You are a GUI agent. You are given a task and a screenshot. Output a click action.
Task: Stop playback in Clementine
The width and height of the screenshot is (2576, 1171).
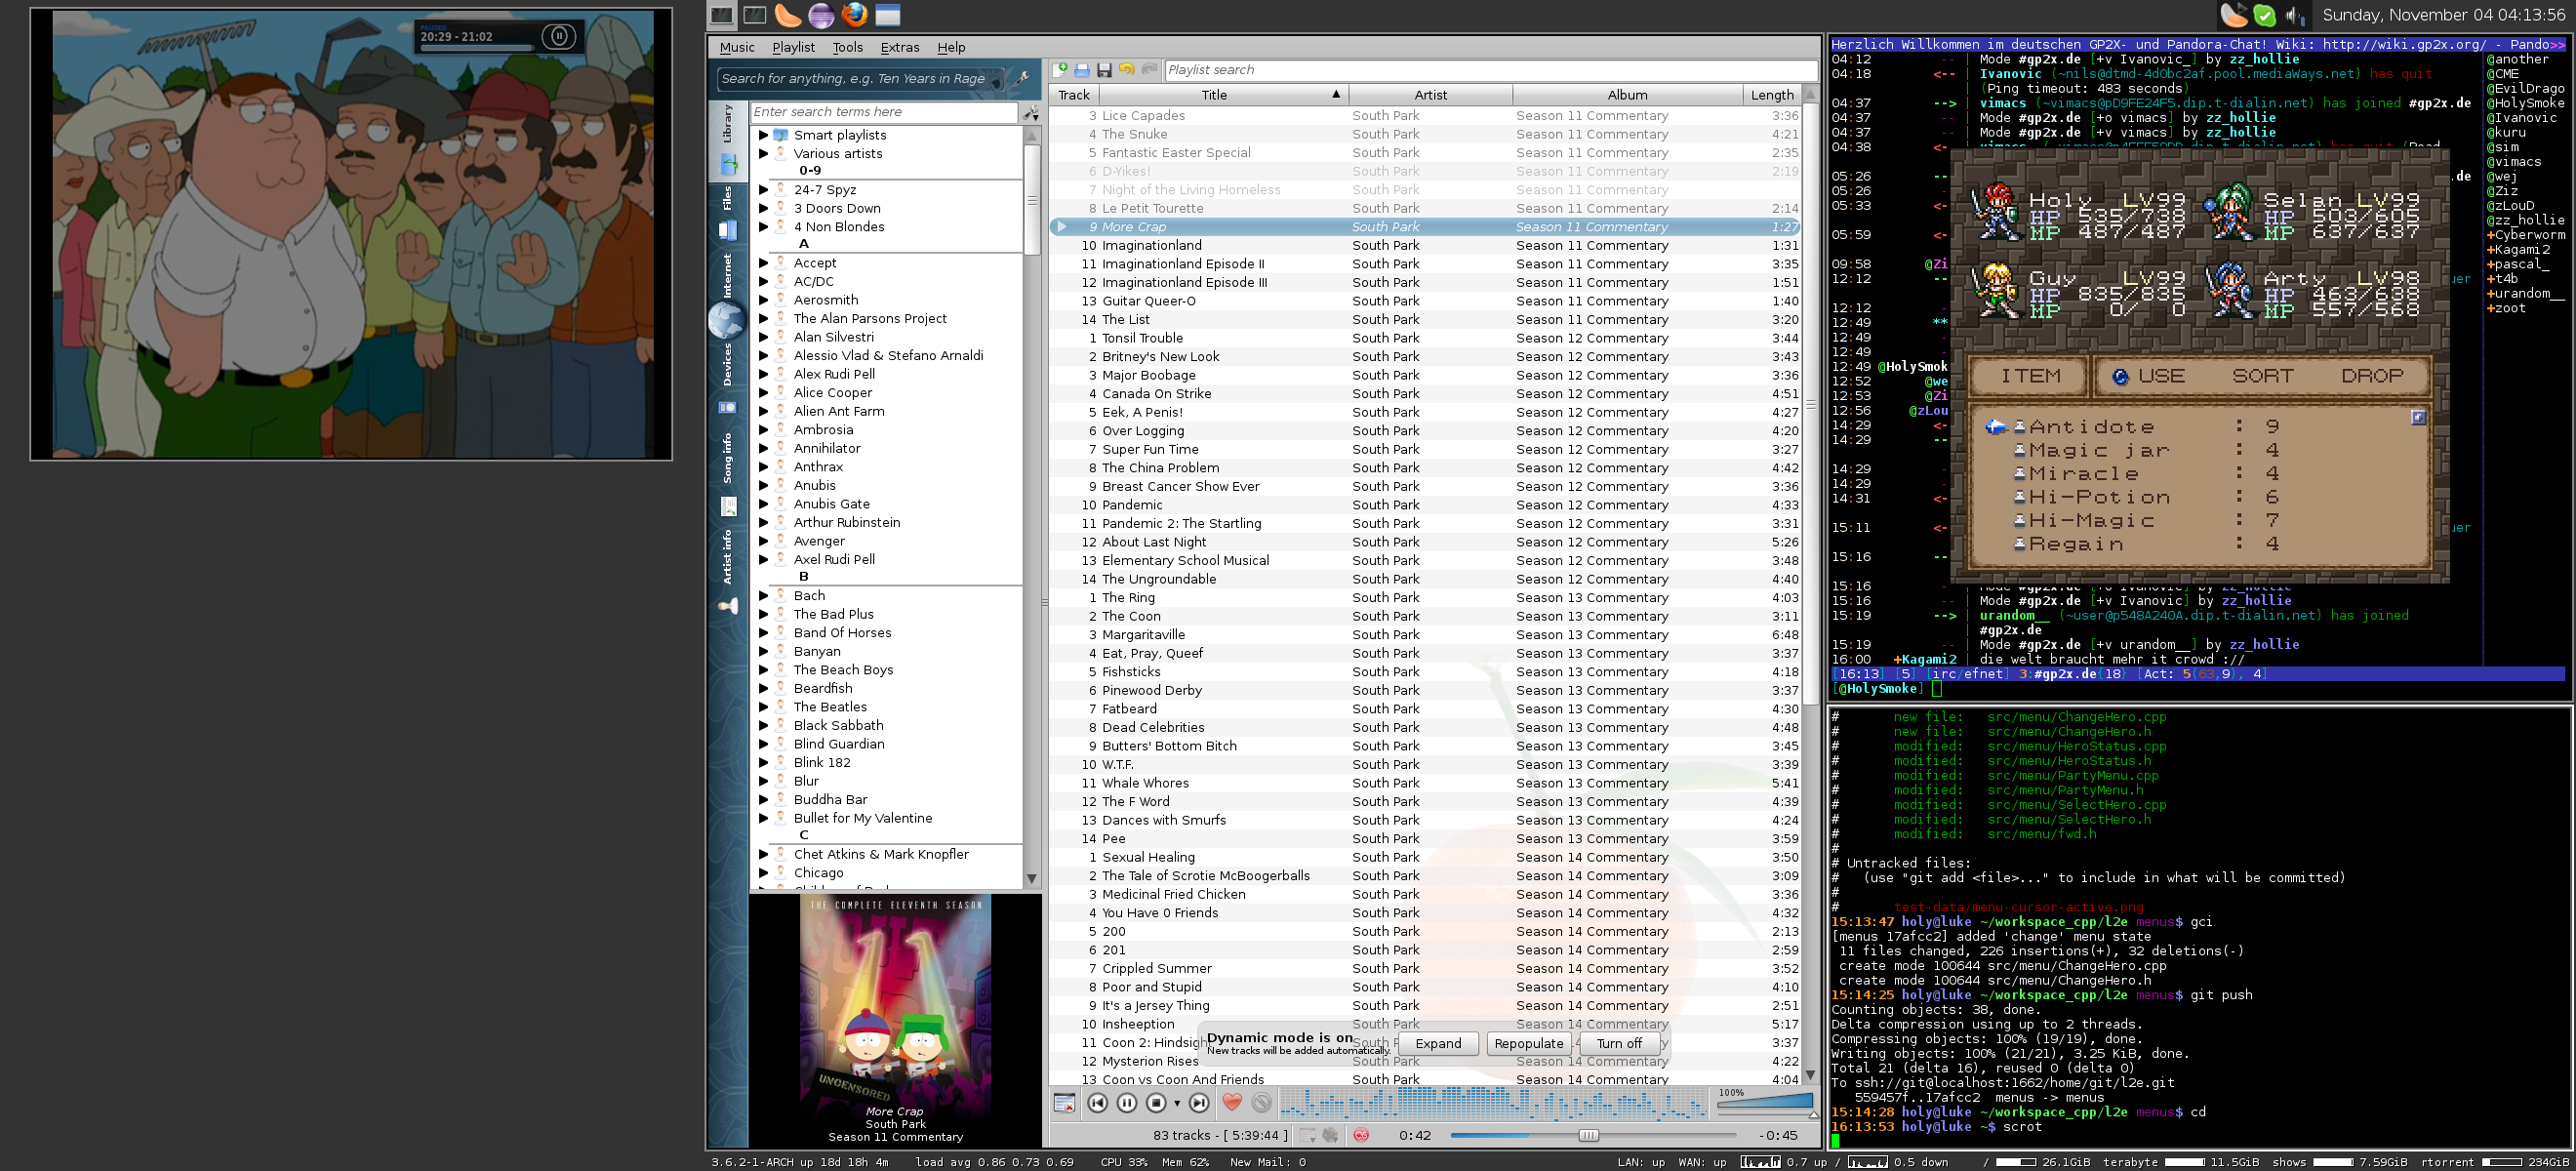[x=1156, y=1102]
